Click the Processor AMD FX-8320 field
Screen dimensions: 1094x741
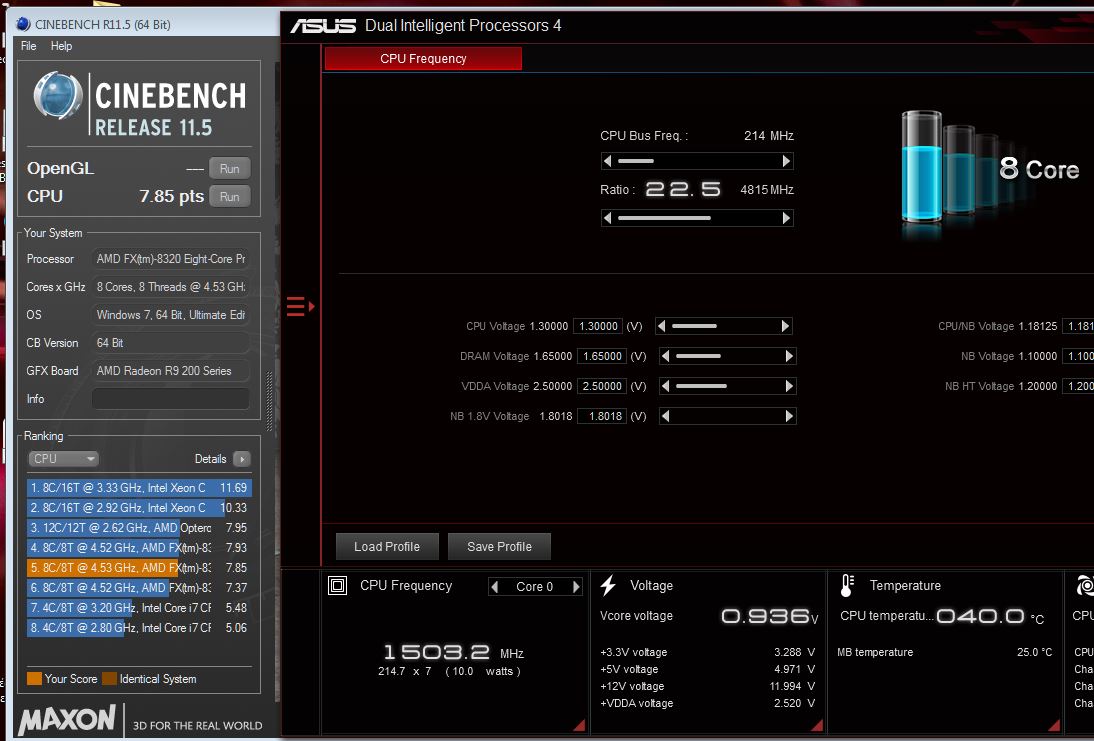tap(170, 259)
